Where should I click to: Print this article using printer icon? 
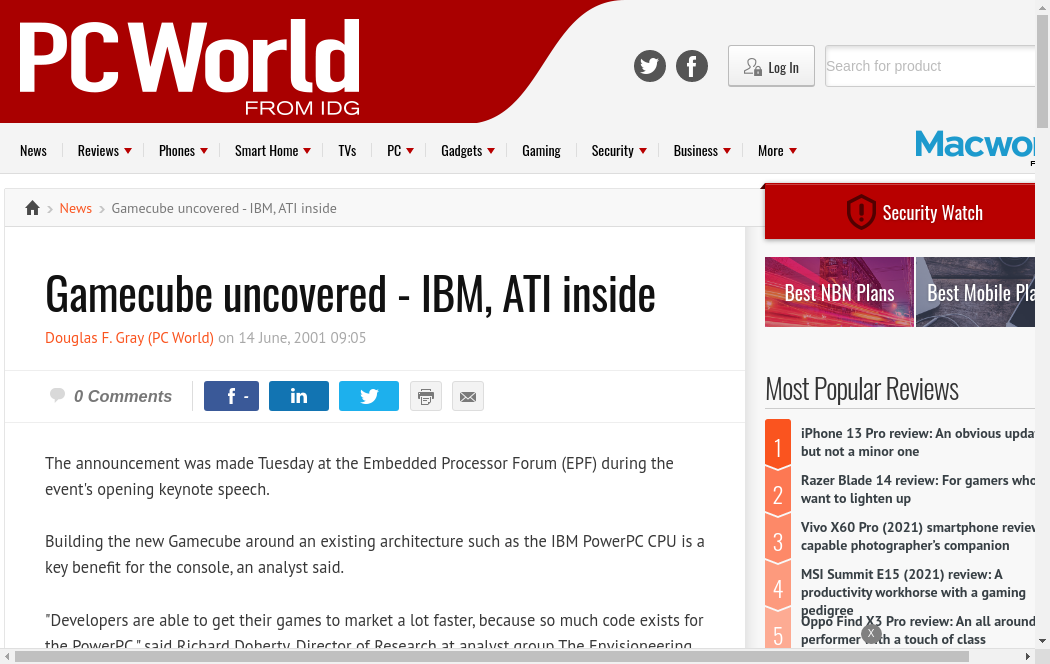[x=426, y=396]
